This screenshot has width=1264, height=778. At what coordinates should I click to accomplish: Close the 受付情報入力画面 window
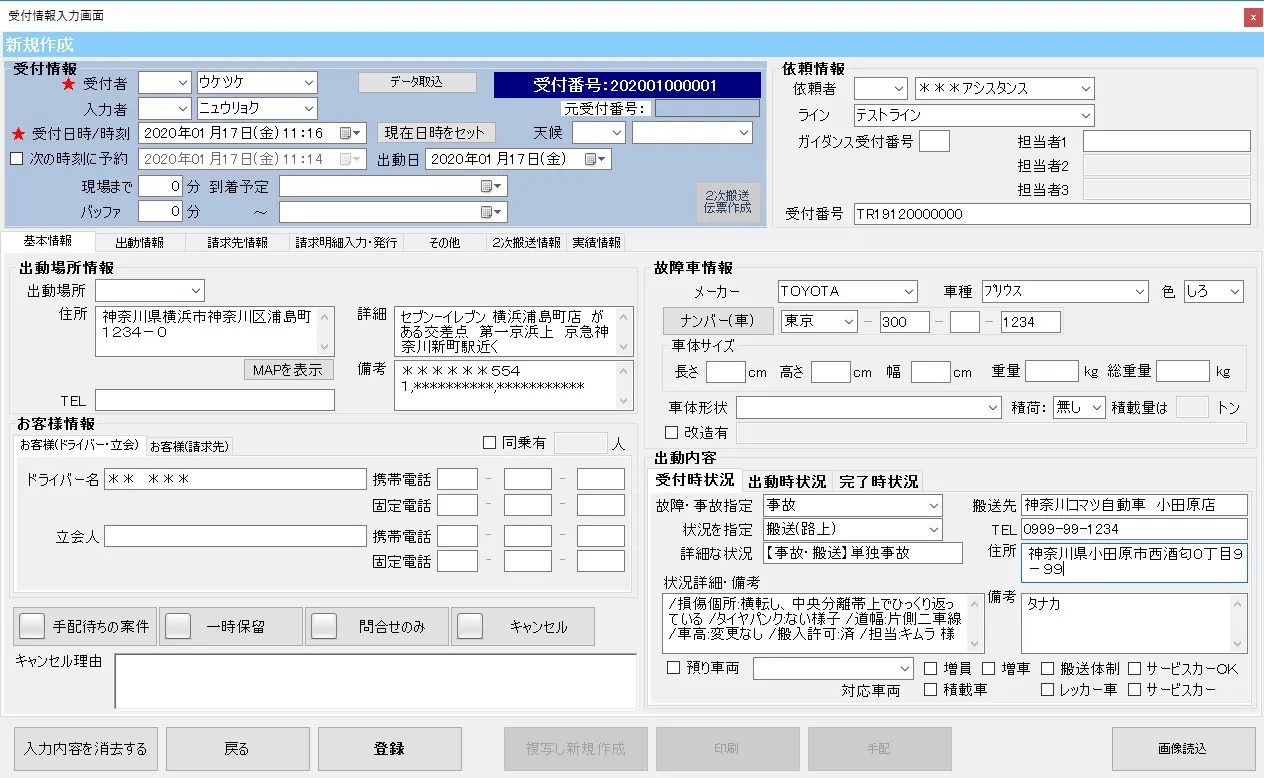pyautogui.click(x=1251, y=17)
